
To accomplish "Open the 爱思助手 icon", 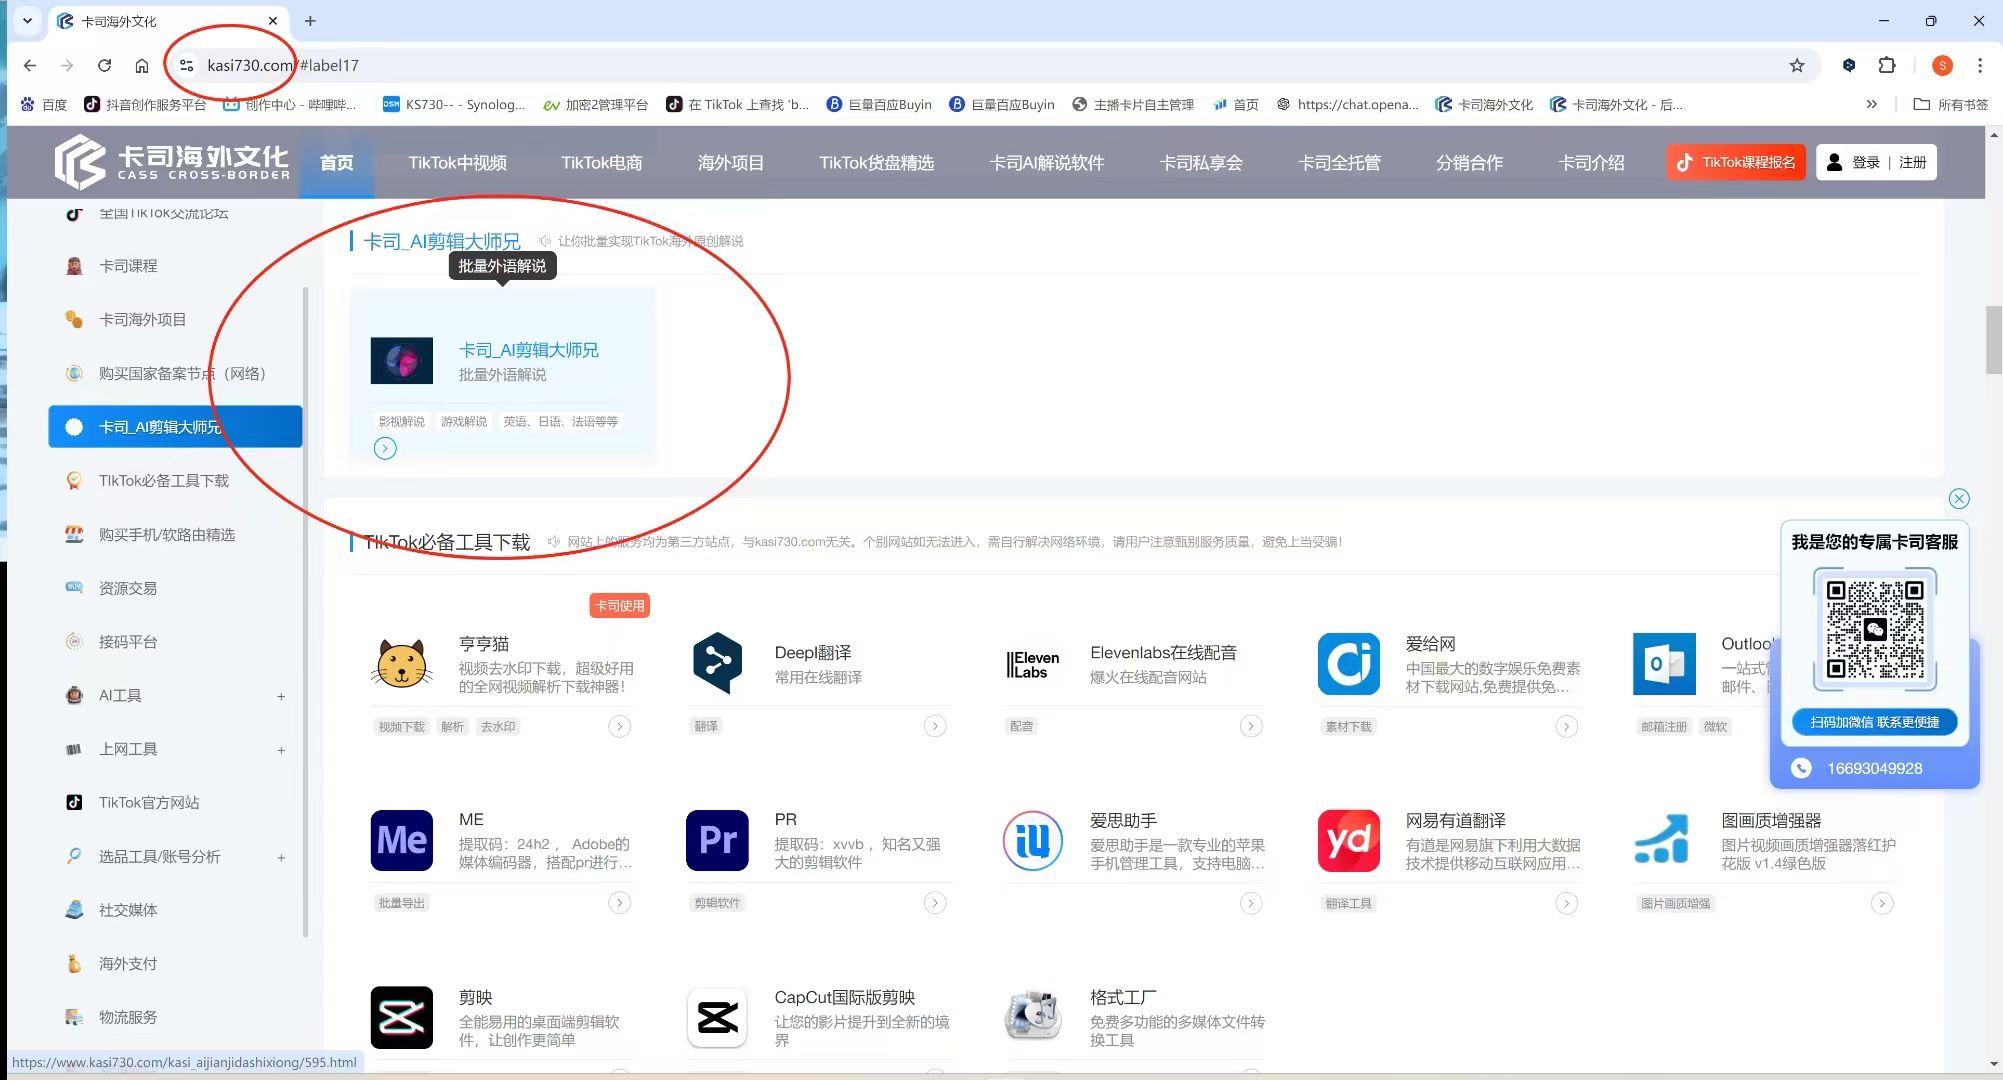I will (1033, 840).
